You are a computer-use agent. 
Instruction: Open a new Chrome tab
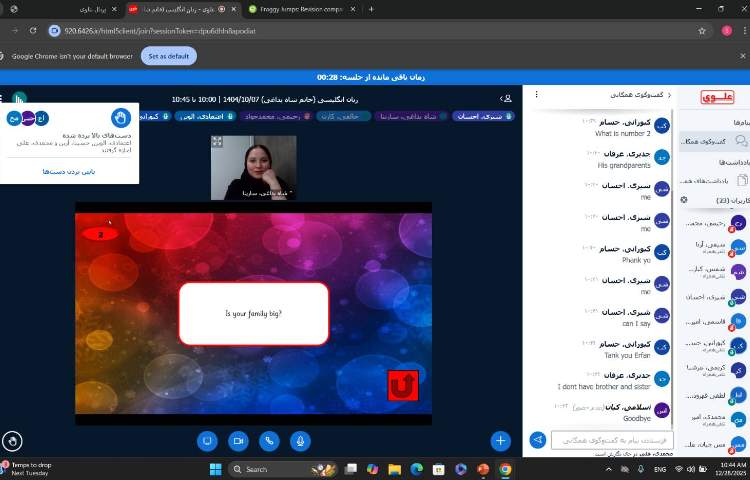(371, 9)
